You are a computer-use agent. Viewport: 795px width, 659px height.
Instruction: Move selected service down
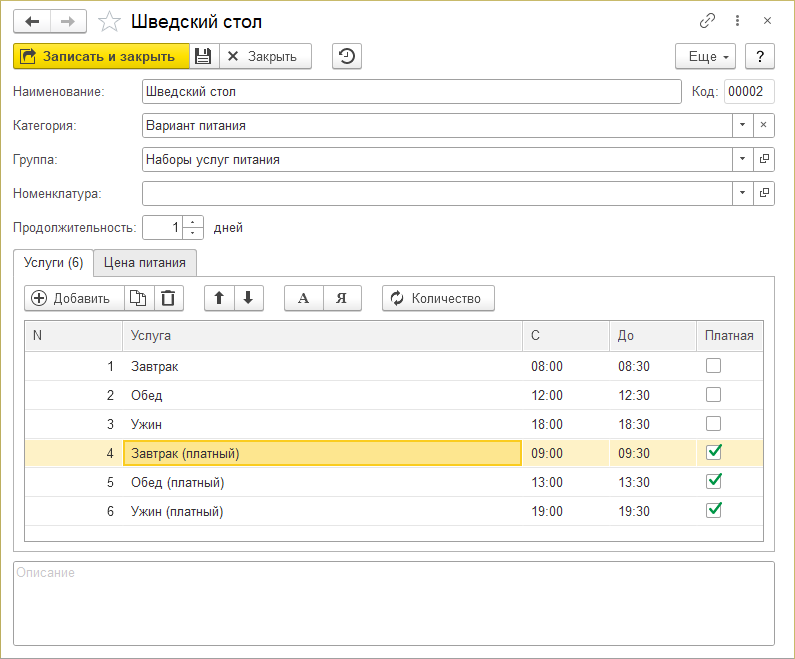[248, 298]
